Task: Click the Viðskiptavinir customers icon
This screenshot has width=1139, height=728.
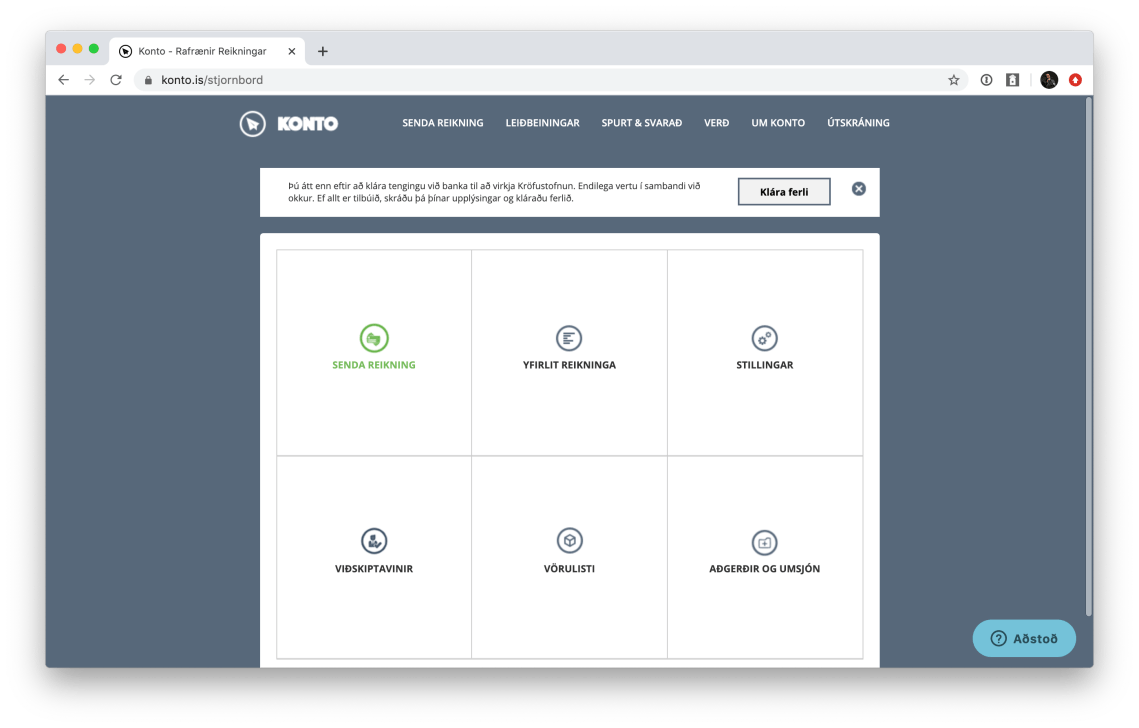Action: tap(374, 542)
